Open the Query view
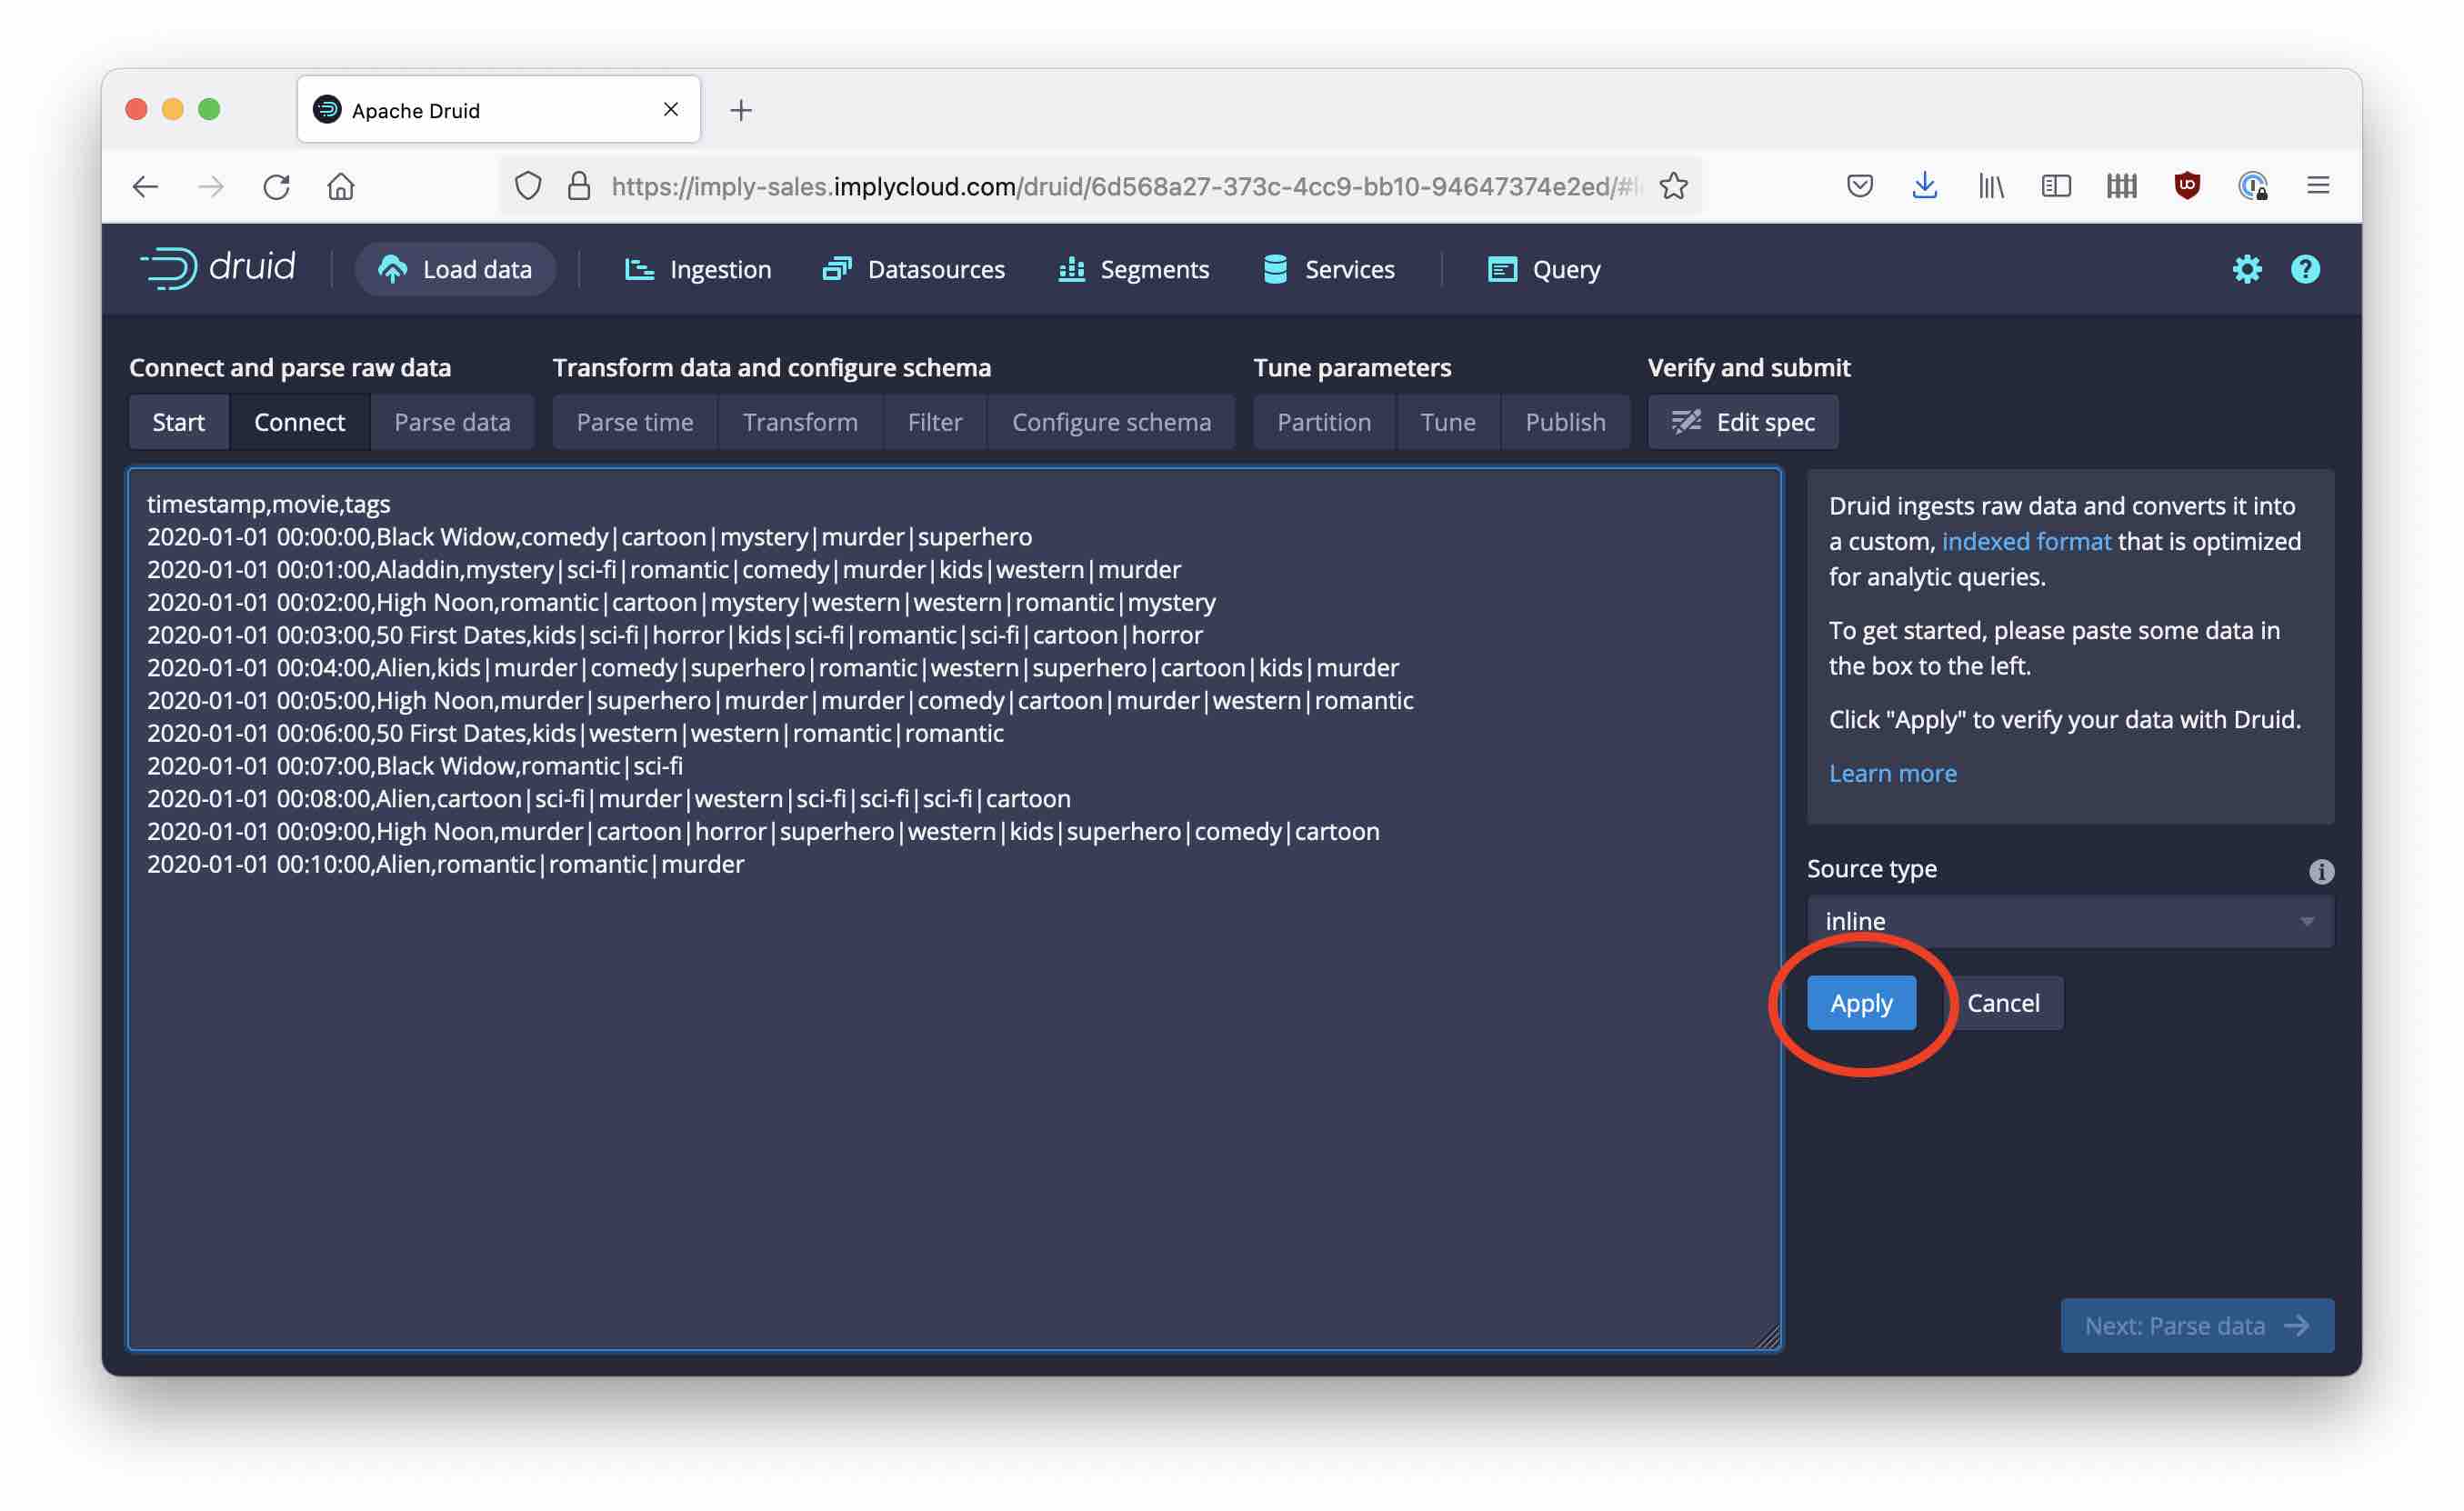The image size is (2464, 1511). pyautogui.click(x=1544, y=269)
